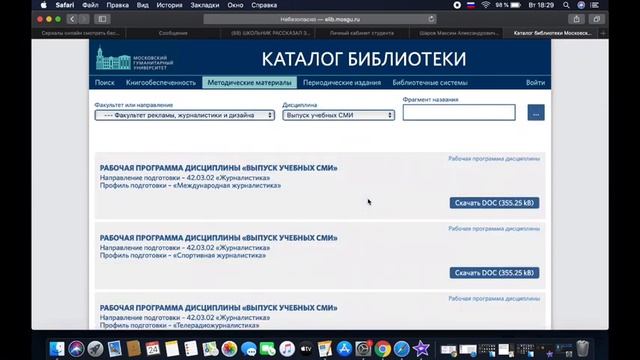Open the Правка menu
Viewport: 640px width, 360px height.
click(x=118, y=5)
